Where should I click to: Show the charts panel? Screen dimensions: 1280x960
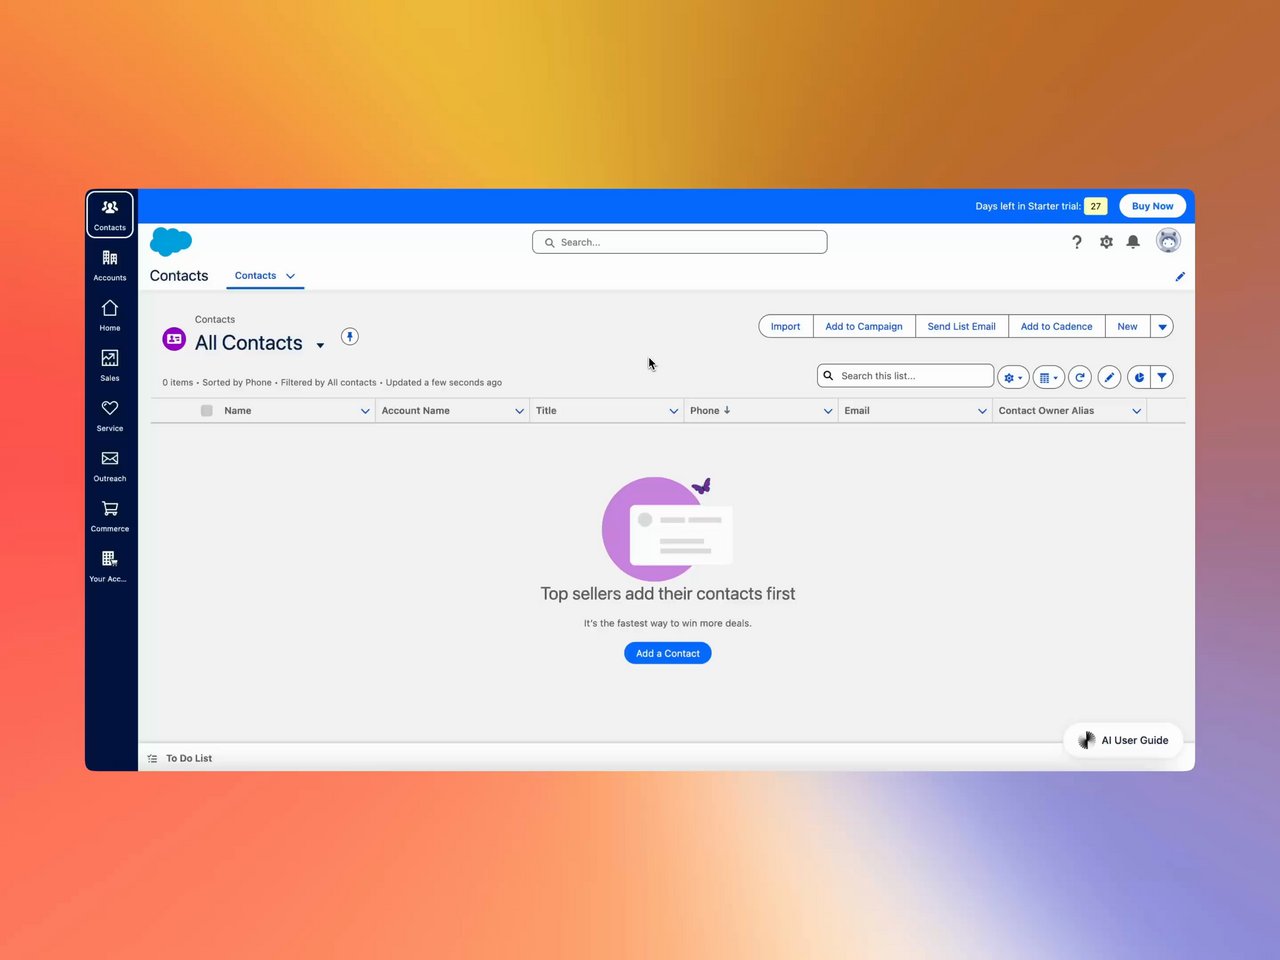point(1139,377)
